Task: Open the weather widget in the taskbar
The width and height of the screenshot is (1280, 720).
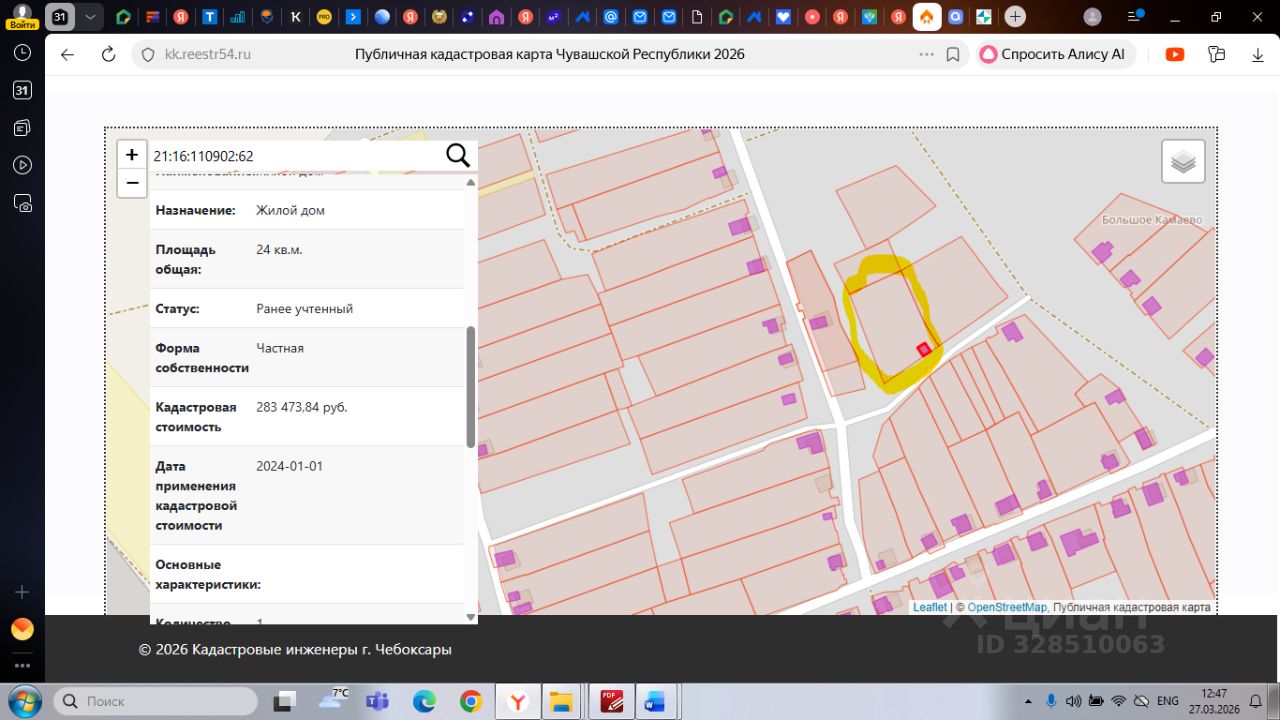Action: click(x=333, y=699)
